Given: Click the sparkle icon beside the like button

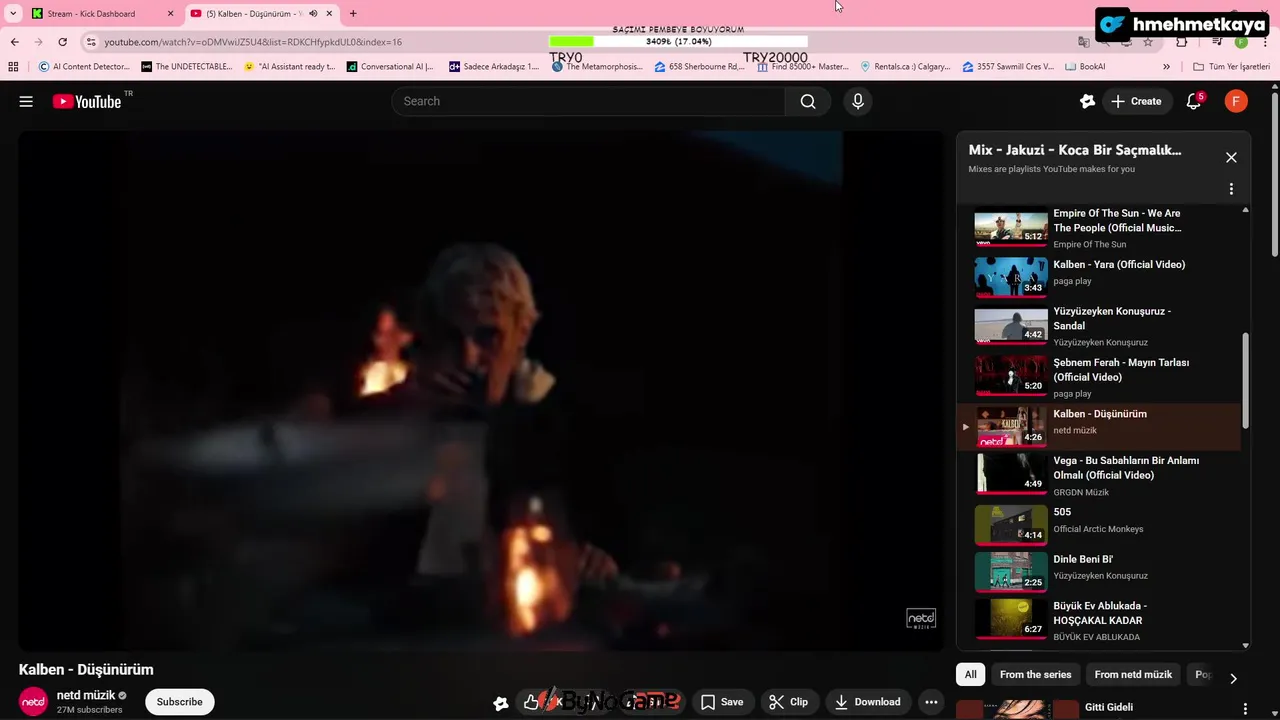Looking at the screenshot, I should (x=501, y=703).
